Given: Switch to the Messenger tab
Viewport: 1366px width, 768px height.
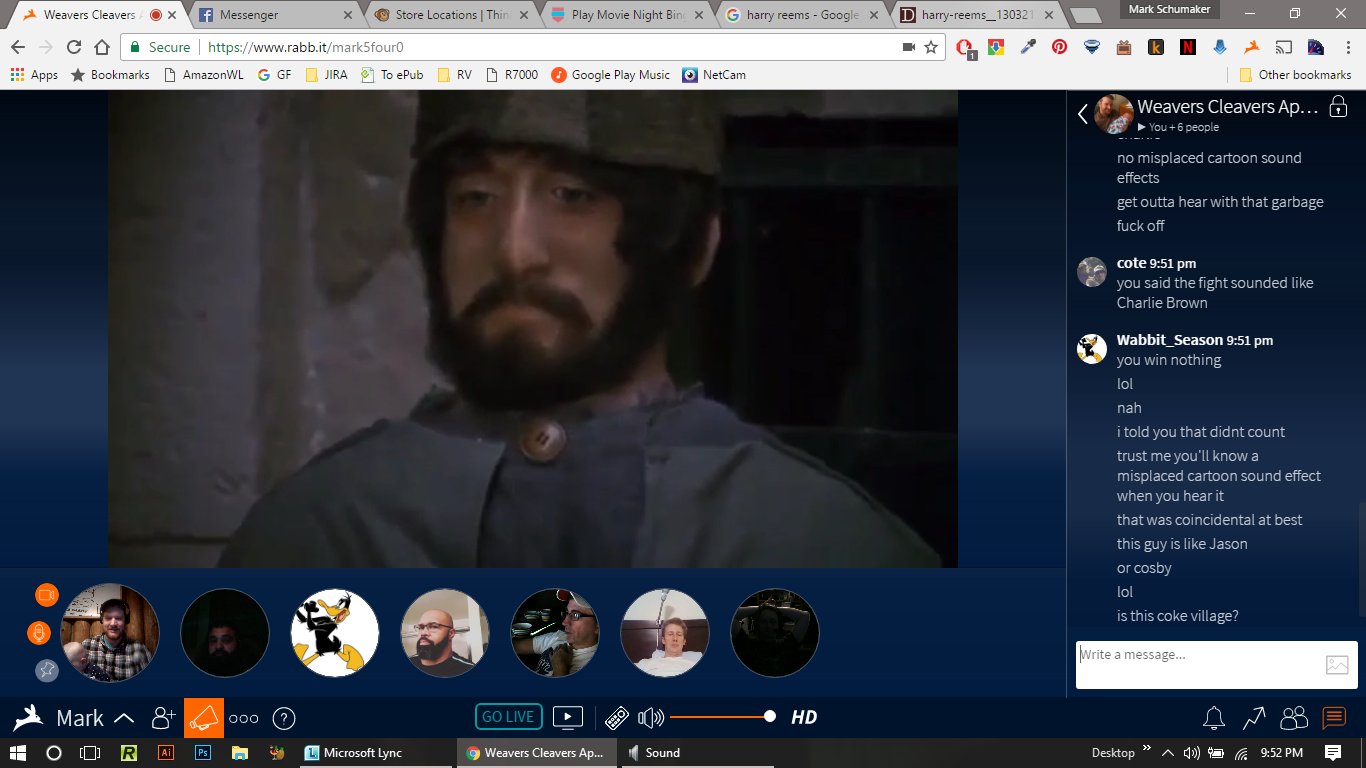Looking at the screenshot, I should (x=276, y=15).
